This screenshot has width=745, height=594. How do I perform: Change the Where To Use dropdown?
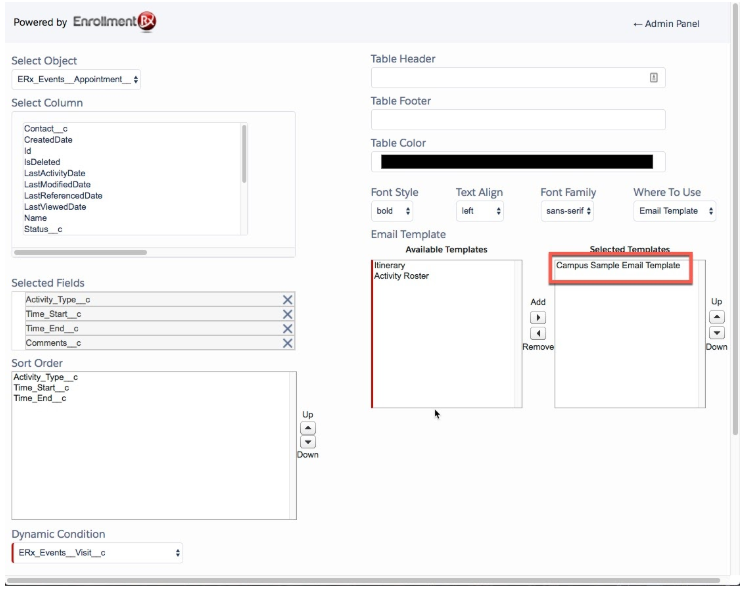click(x=675, y=212)
